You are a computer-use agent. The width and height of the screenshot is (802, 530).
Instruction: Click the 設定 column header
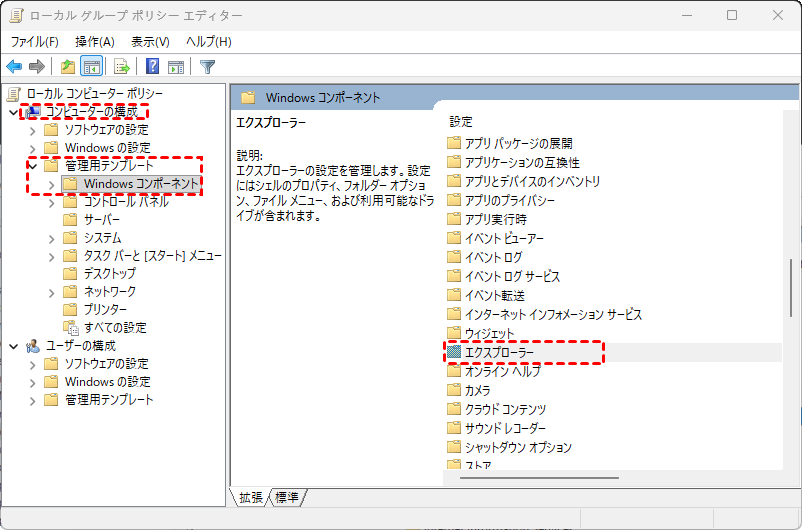461,121
